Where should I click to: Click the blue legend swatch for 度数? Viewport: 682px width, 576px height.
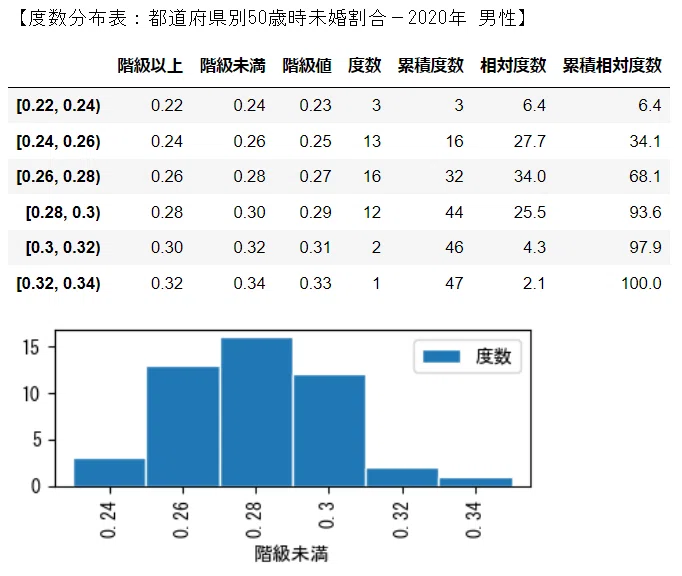coord(441,357)
